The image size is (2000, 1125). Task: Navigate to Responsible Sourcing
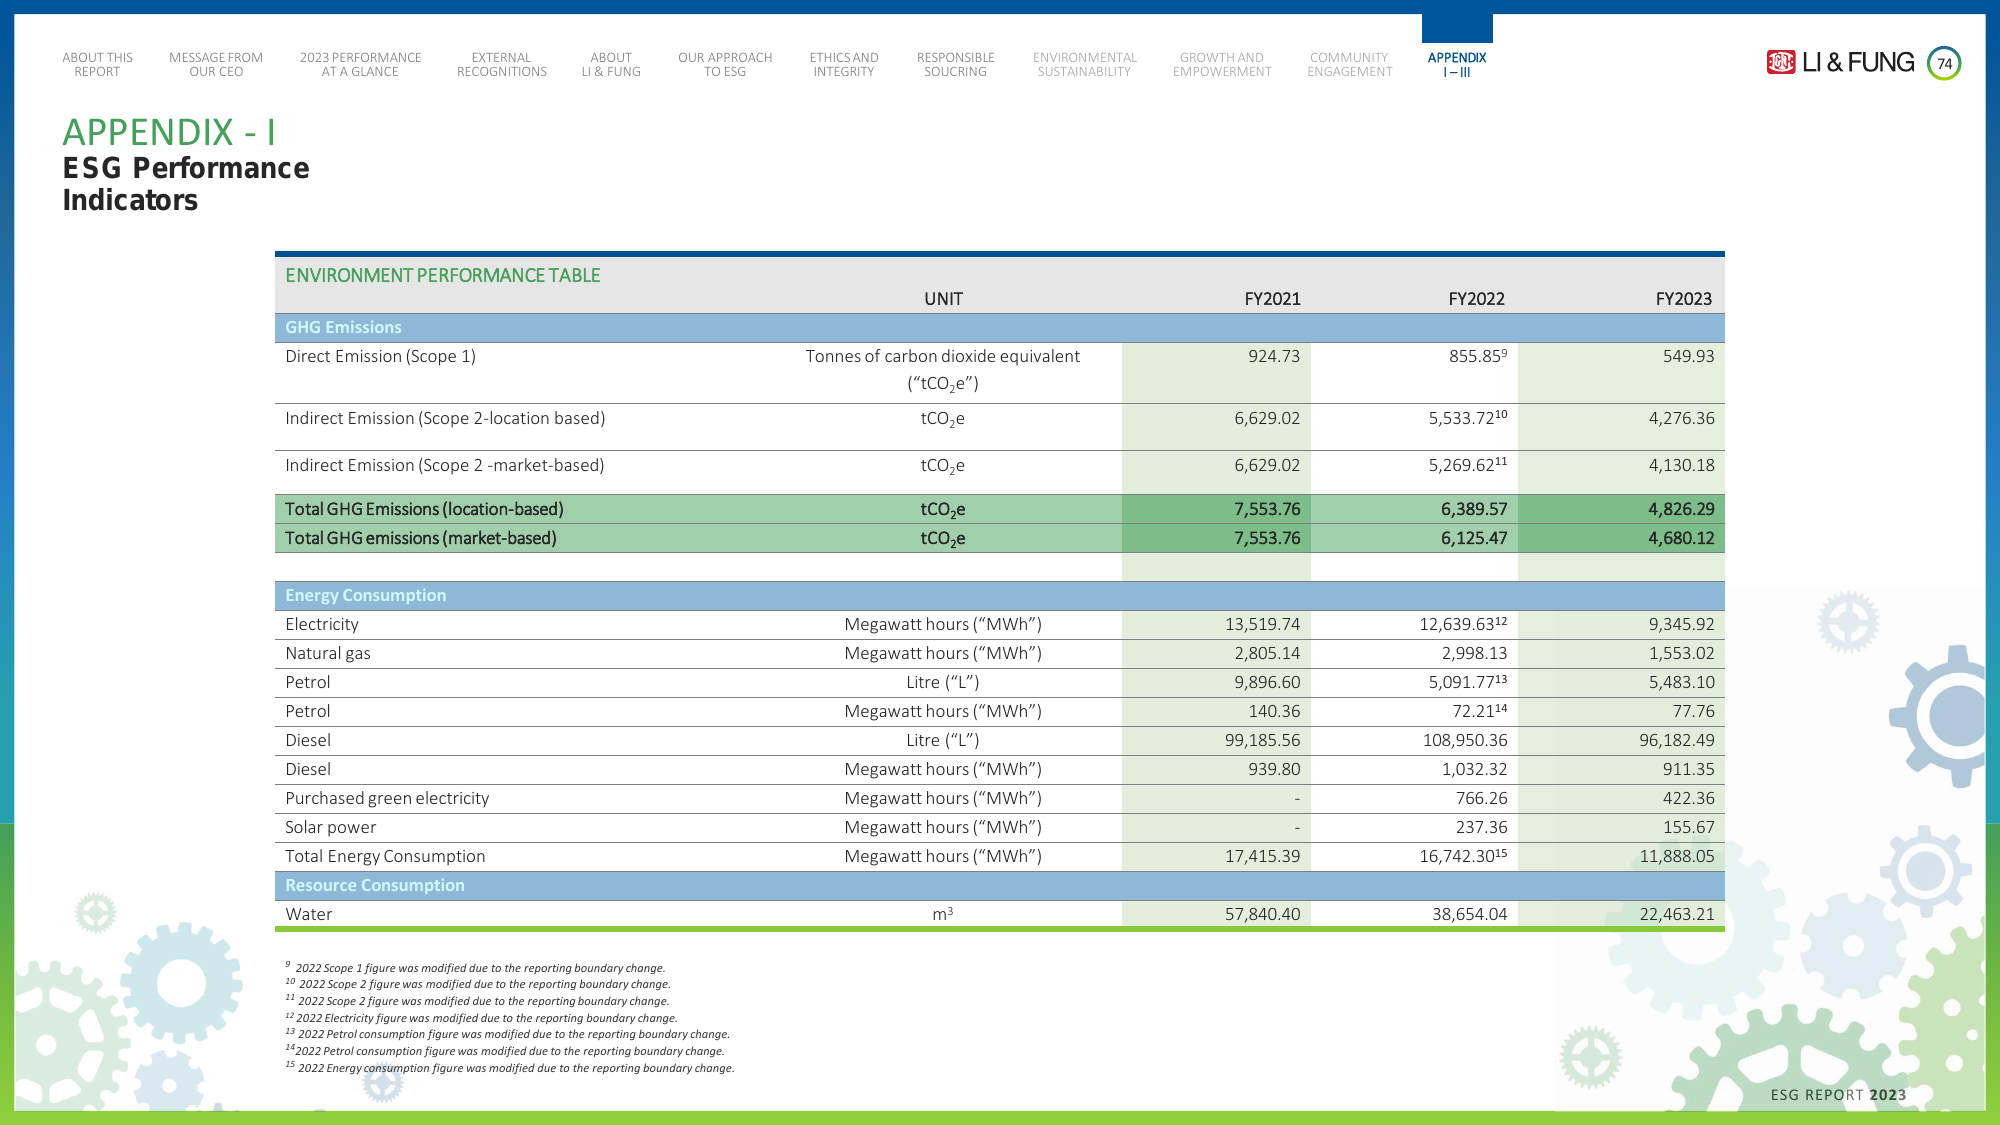pos(955,65)
